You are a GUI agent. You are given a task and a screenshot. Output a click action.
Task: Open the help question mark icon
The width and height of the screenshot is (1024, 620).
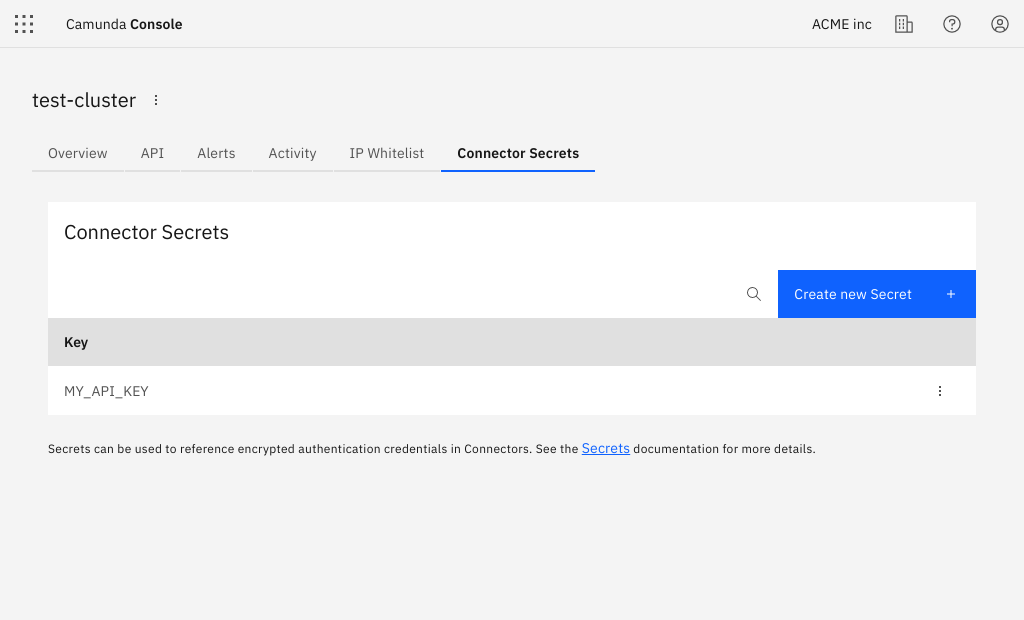pos(952,24)
